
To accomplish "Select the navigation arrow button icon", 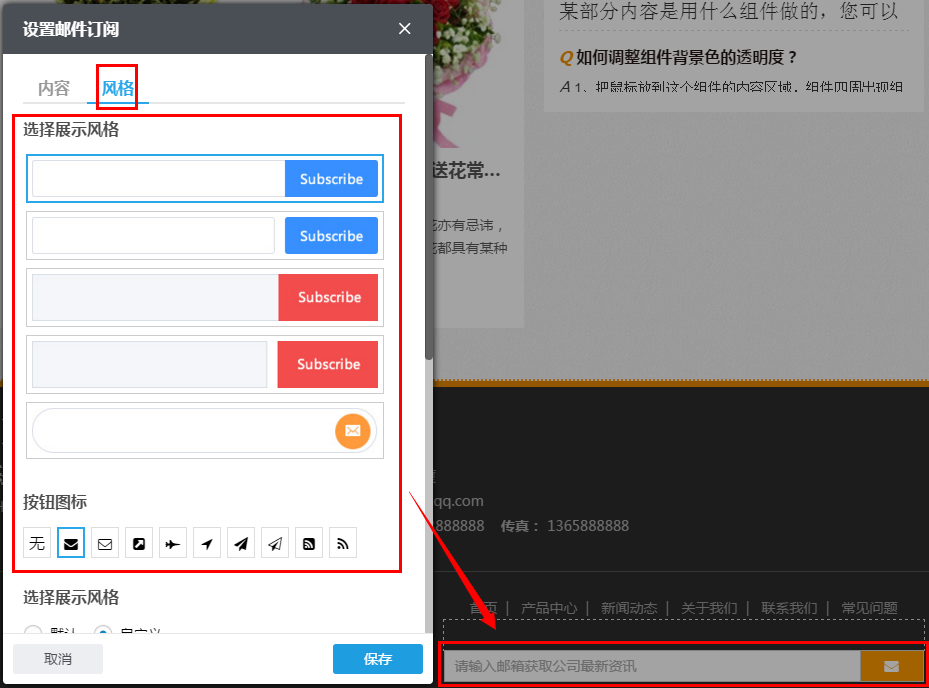I will click(206, 542).
